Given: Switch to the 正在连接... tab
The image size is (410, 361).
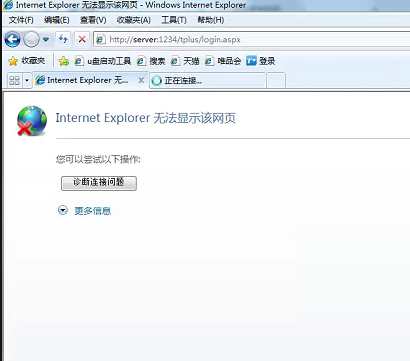Looking at the screenshot, I should click(x=208, y=81).
